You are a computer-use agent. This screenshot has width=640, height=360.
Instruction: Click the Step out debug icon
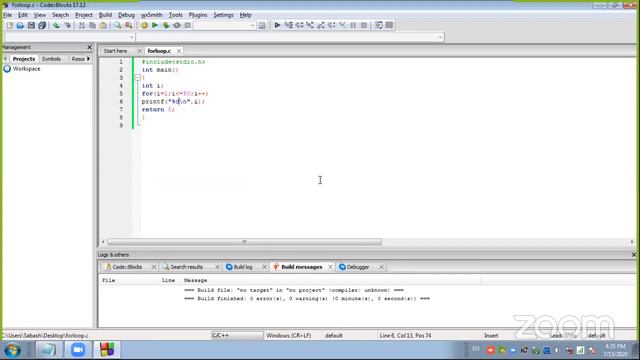click(x=321, y=25)
